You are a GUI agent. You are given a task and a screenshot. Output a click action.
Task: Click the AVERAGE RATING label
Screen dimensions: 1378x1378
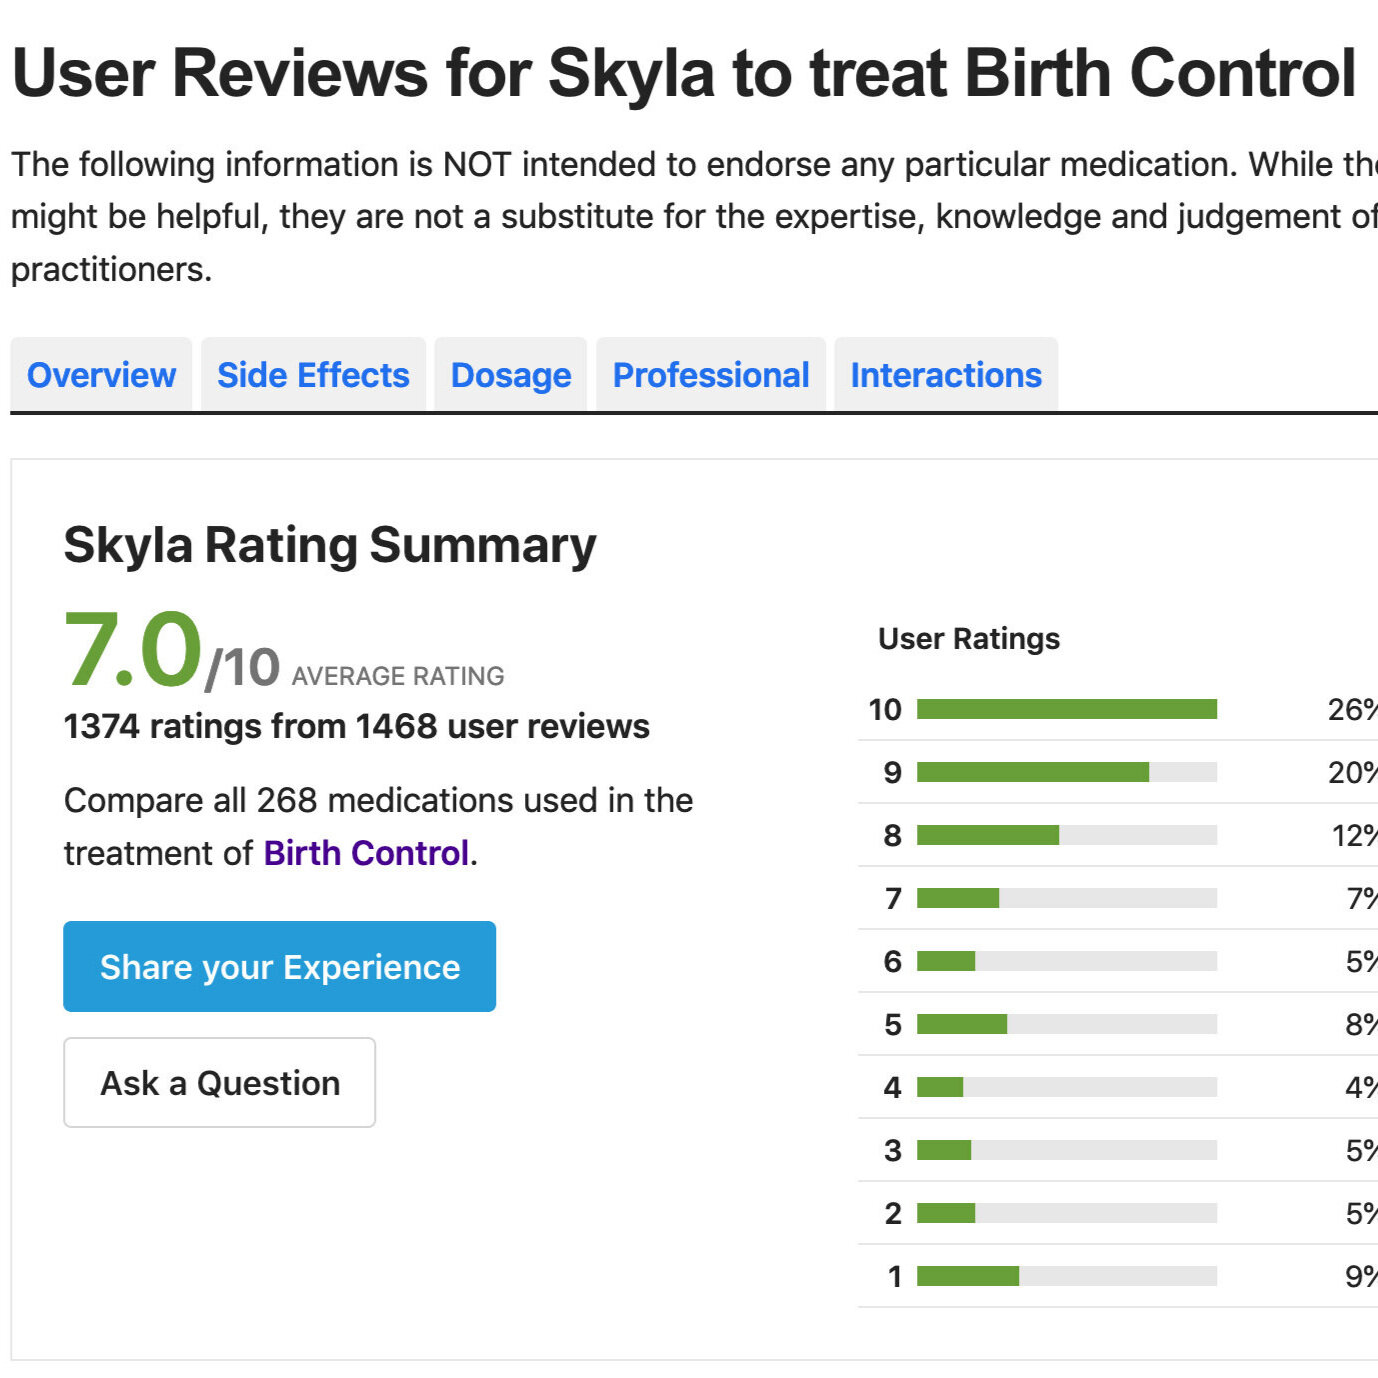(x=398, y=676)
